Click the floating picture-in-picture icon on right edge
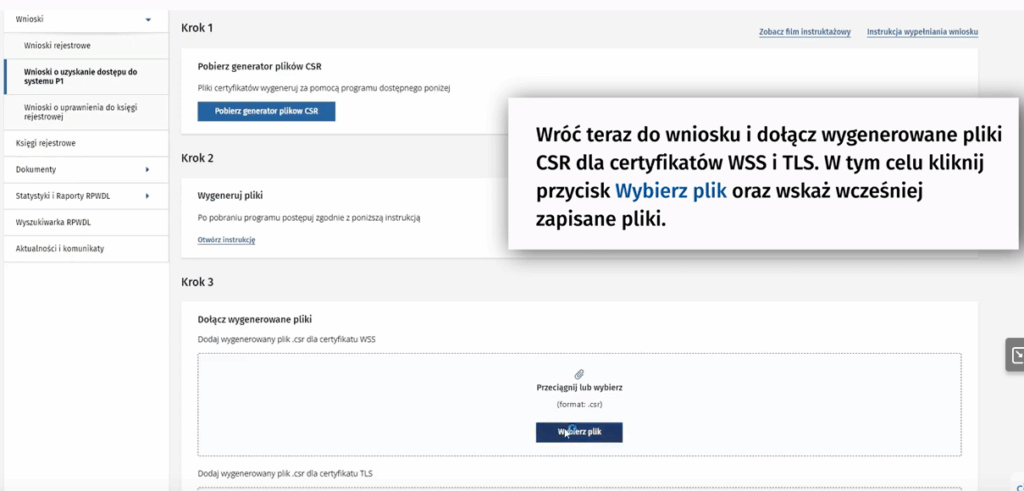 click(1014, 354)
